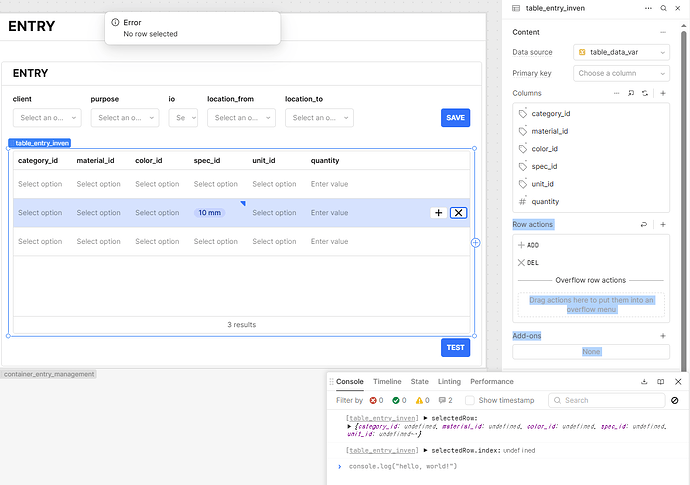Click the console Search field
This screenshot has height=485, width=690.
[606, 400]
